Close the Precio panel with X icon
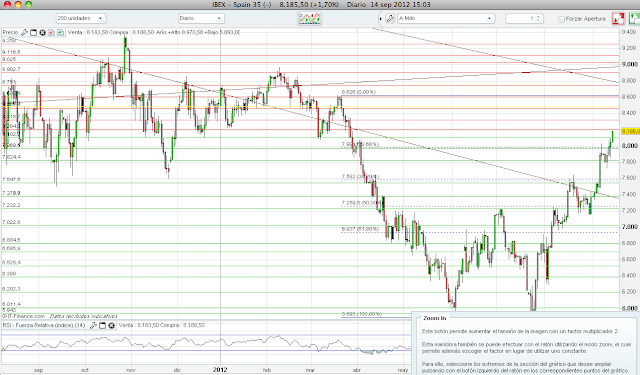This screenshot has width=640, height=375. tap(42, 32)
